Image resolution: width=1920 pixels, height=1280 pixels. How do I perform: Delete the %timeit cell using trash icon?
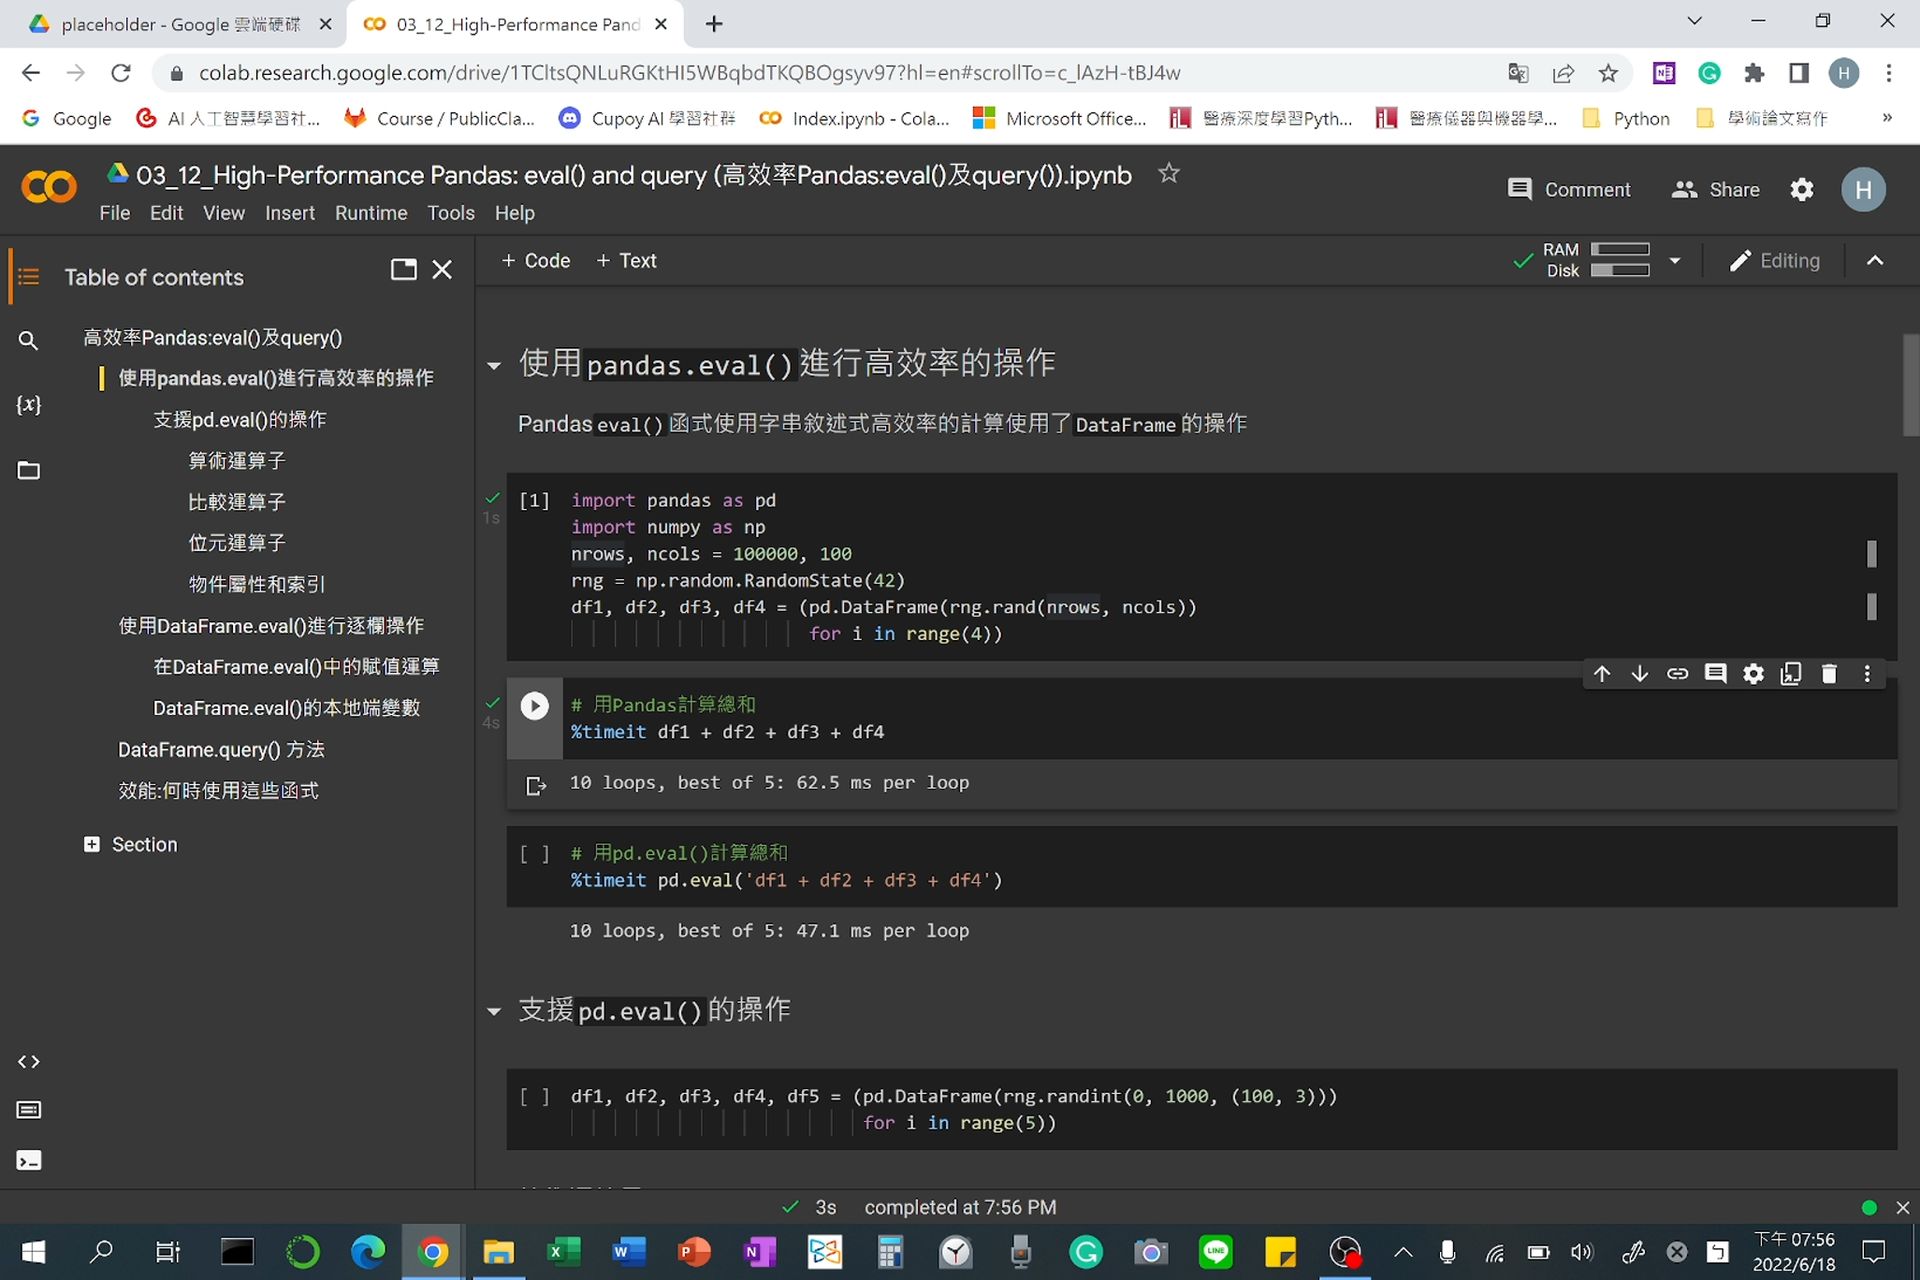[x=1829, y=674]
